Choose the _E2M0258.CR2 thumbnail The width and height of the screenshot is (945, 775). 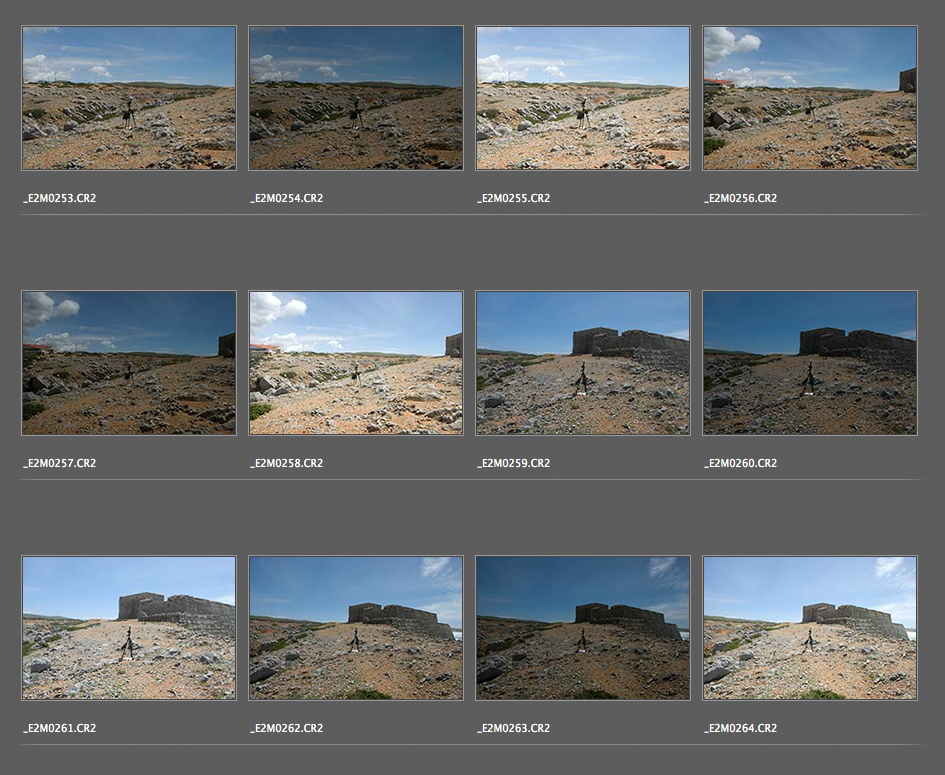point(356,363)
